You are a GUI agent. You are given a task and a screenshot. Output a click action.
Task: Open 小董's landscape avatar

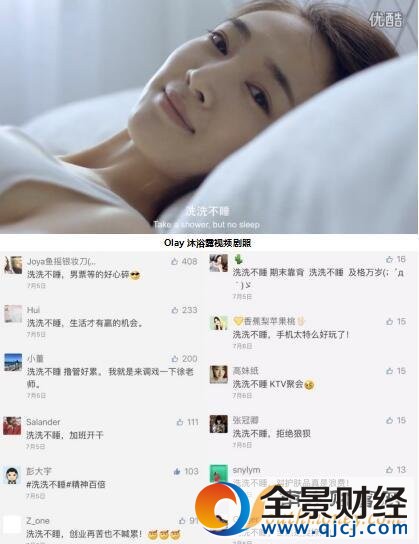[x=13, y=362]
